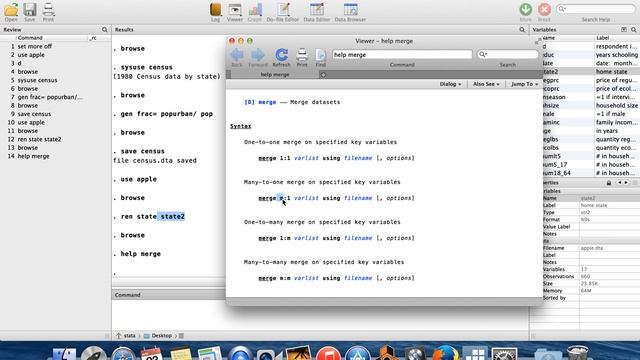Click the Properties previous-variable arrow
640x360 pixels.
point(620,183)
